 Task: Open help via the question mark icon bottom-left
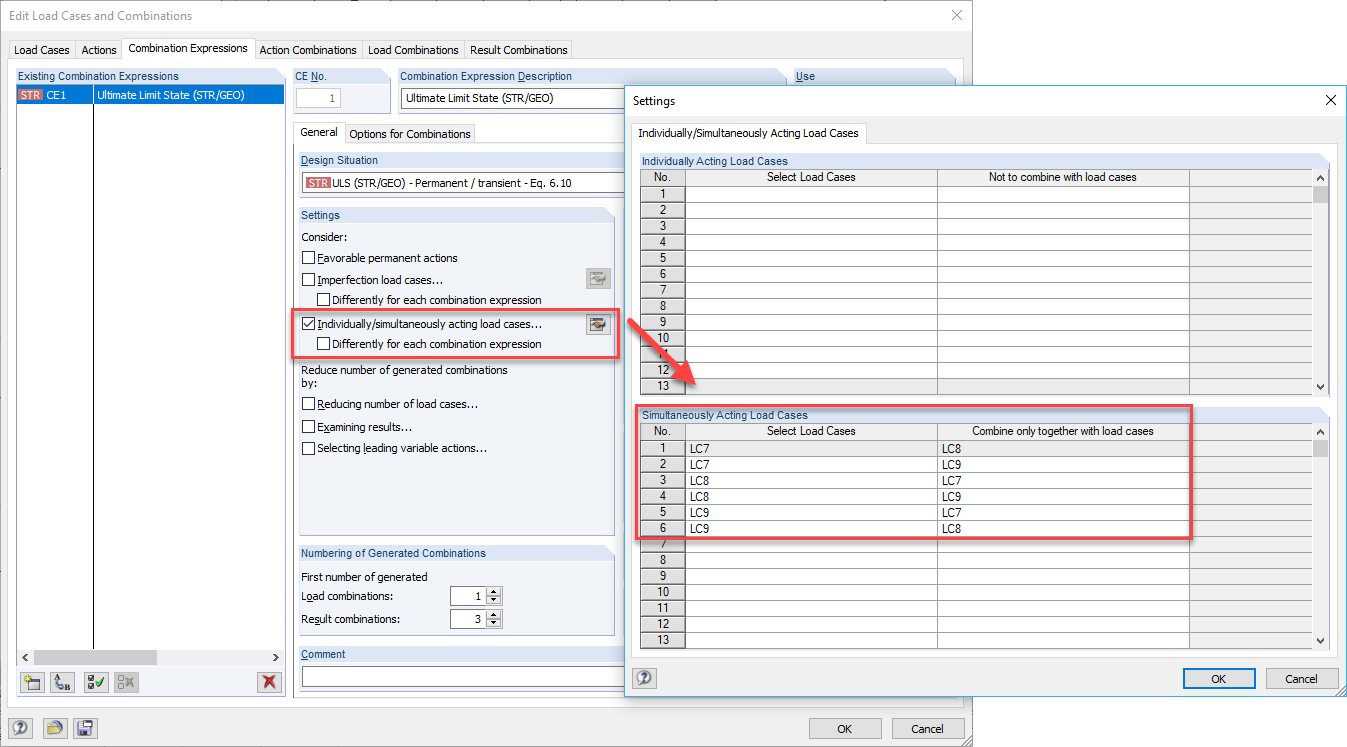(20, 728)
